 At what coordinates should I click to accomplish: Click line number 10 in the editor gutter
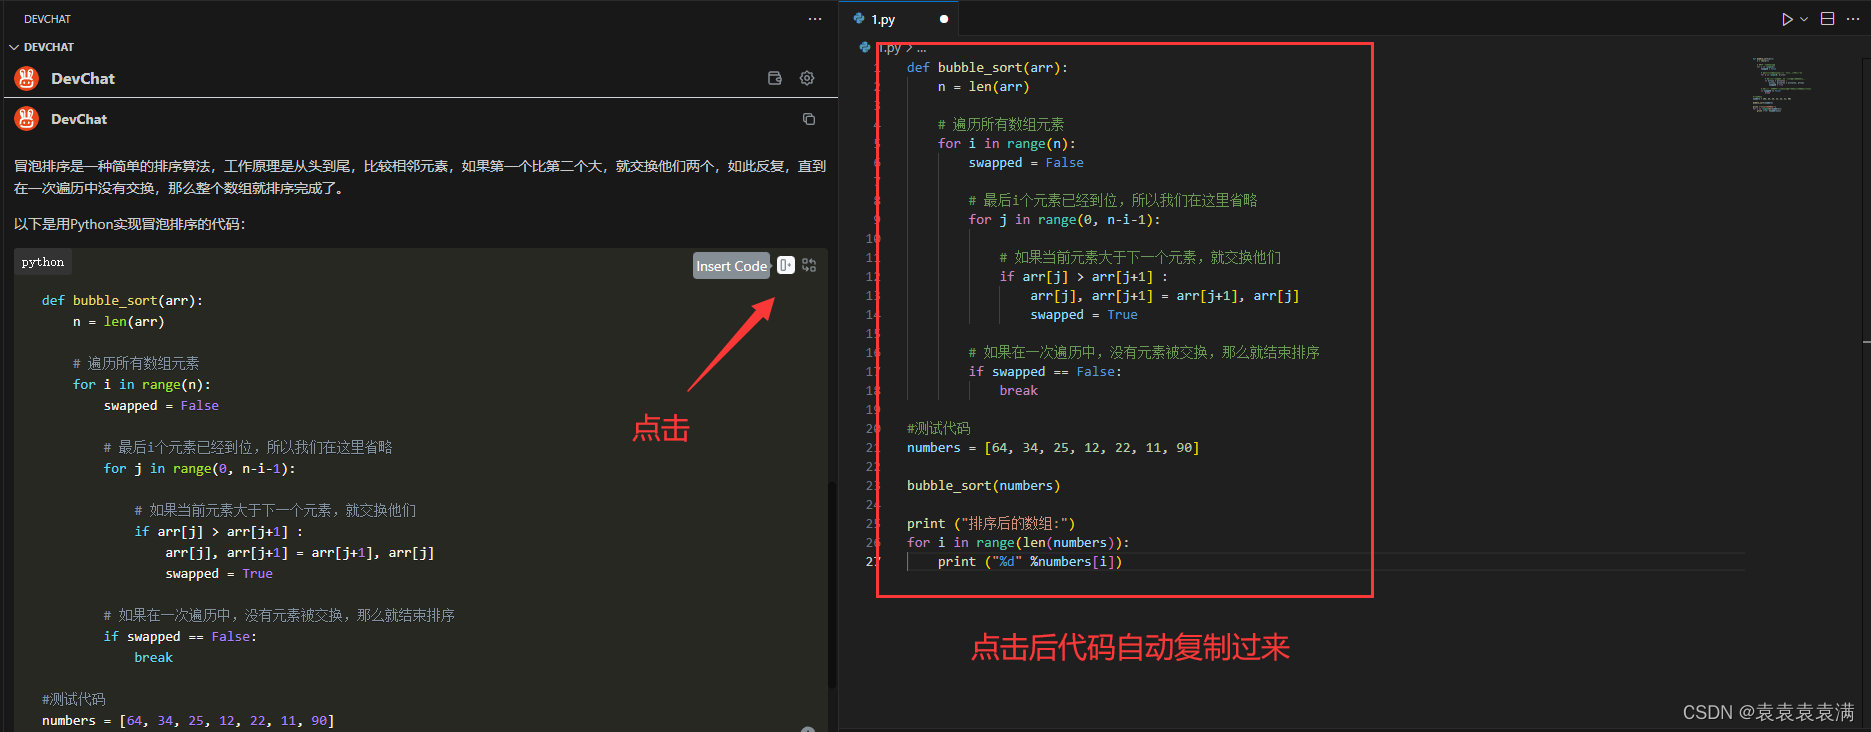[x=873, y=238]
